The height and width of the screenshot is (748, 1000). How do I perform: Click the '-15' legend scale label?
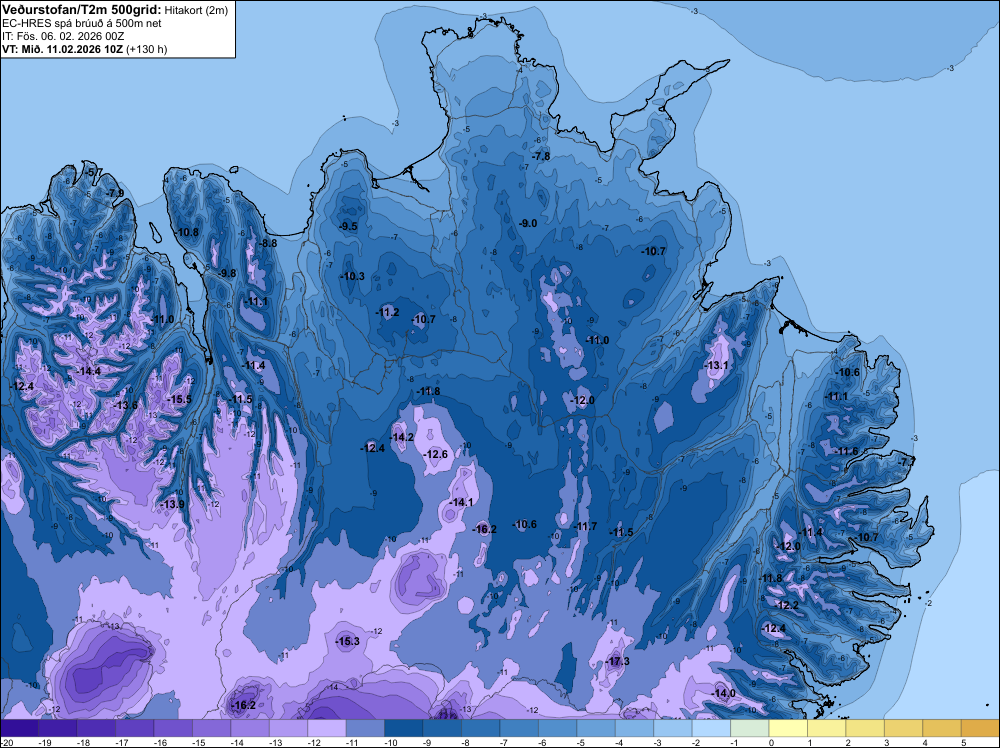198,743
